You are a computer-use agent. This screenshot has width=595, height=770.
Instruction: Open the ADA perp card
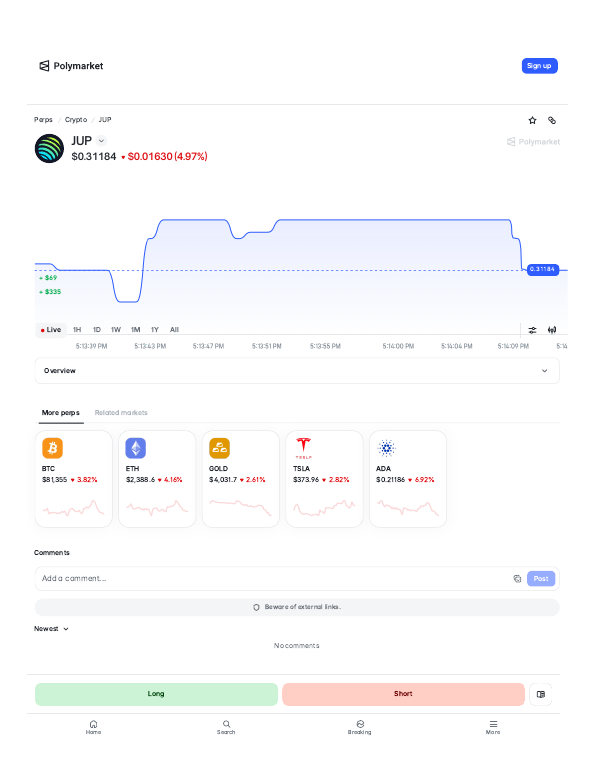tap(408, 479)
